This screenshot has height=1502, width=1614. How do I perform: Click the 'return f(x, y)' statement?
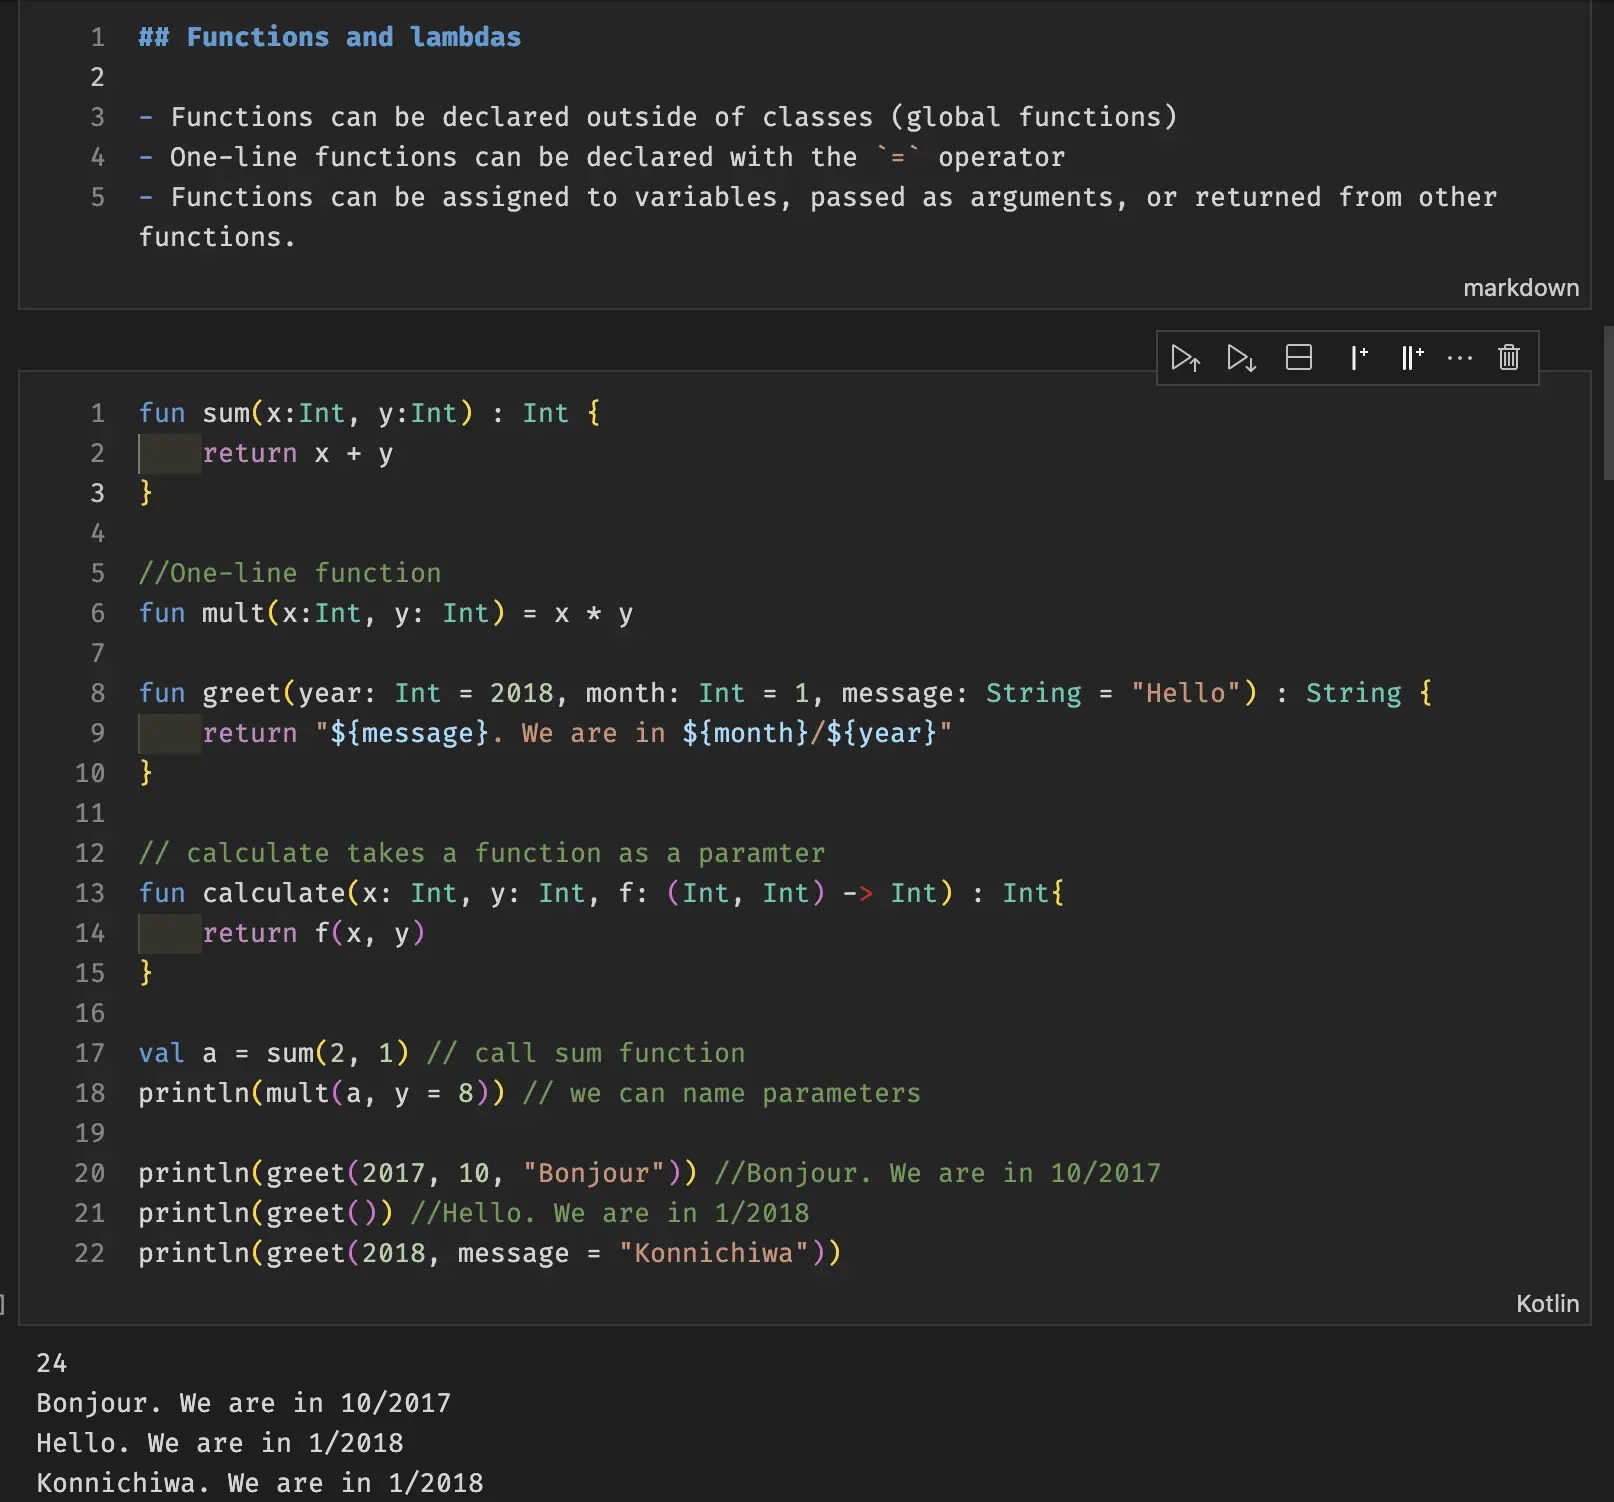coord(314,933)
